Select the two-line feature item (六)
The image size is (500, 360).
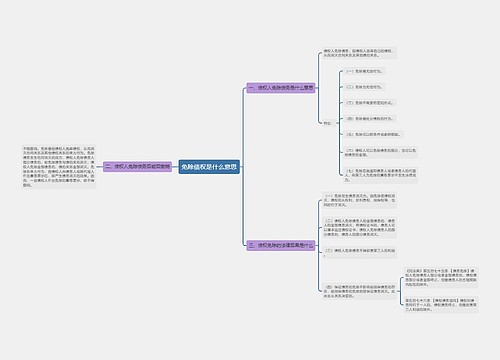click(x=380, y=152)
